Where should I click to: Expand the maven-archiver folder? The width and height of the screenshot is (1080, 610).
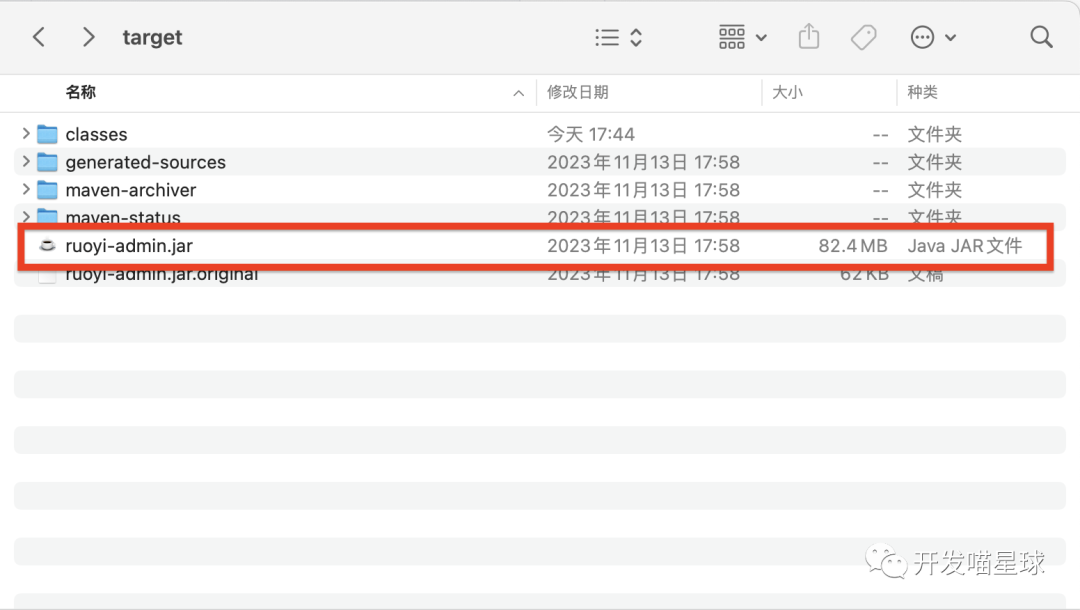pyautogui.click(x=25, y=189)
